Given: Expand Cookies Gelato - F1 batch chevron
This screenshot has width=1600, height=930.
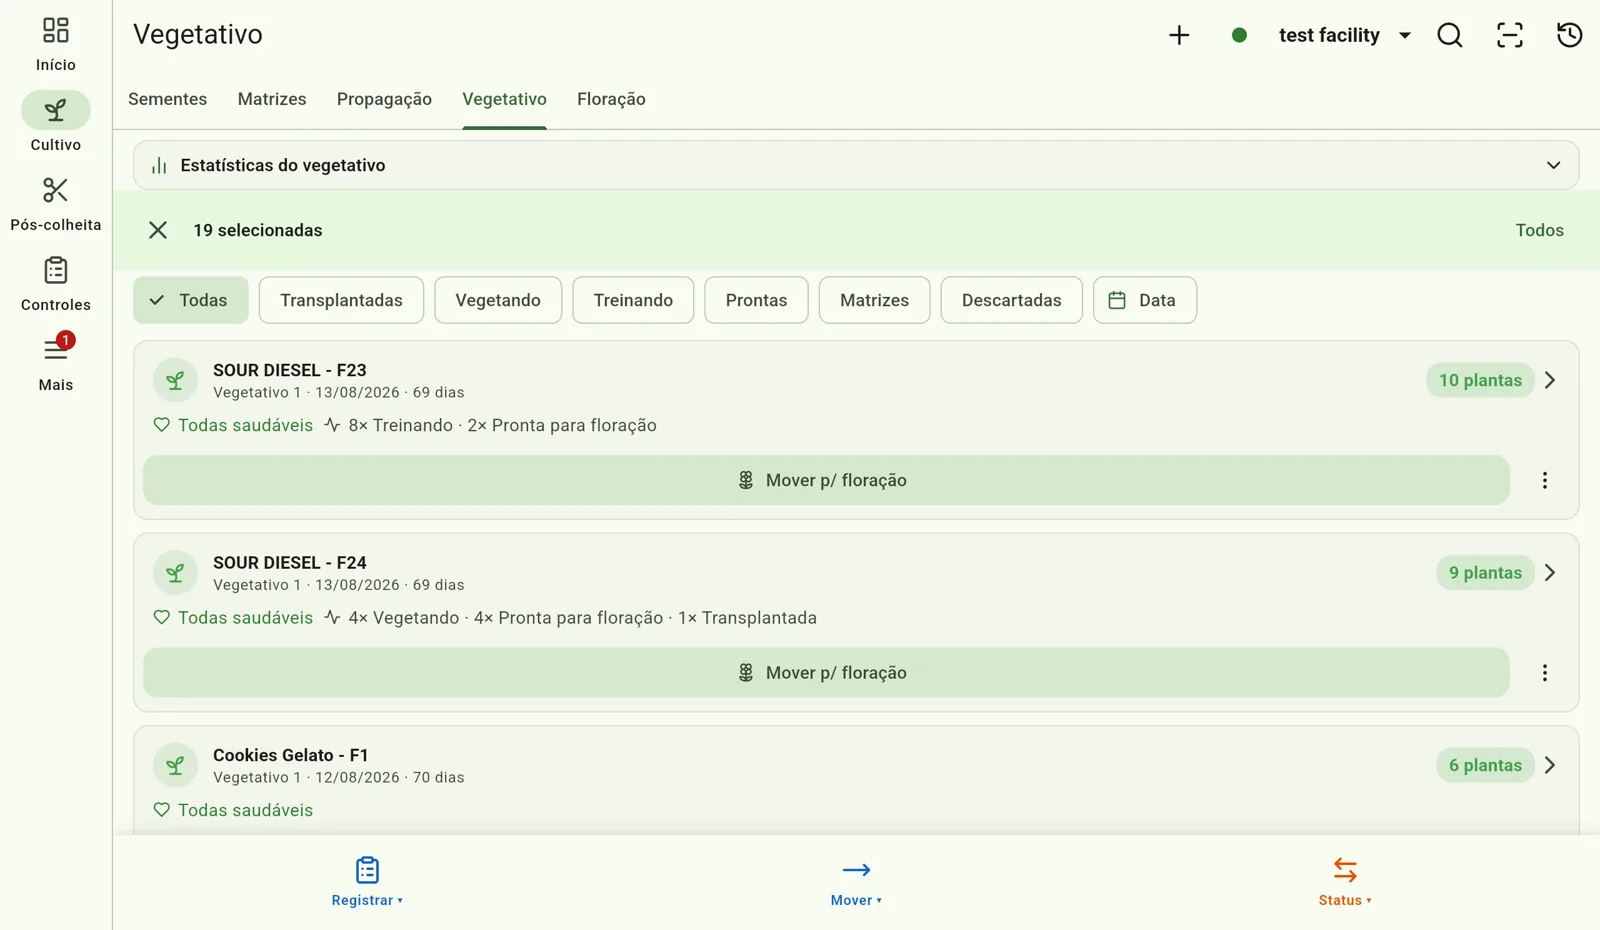Looking at the screenshot, I should coord(1550,765).
